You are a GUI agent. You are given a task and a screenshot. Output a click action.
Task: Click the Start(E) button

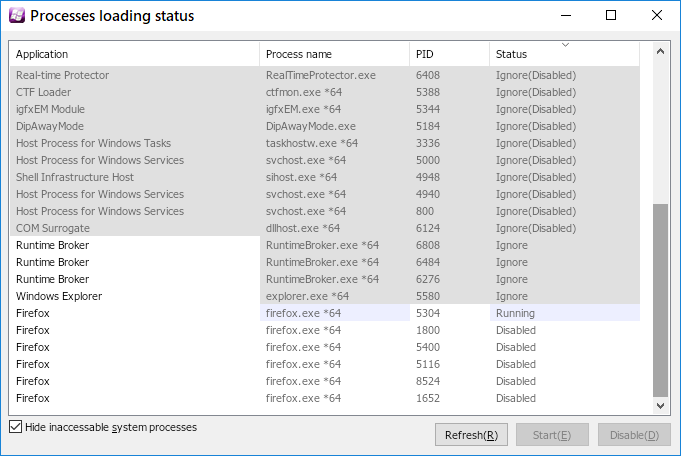click(x=552, y=435)
